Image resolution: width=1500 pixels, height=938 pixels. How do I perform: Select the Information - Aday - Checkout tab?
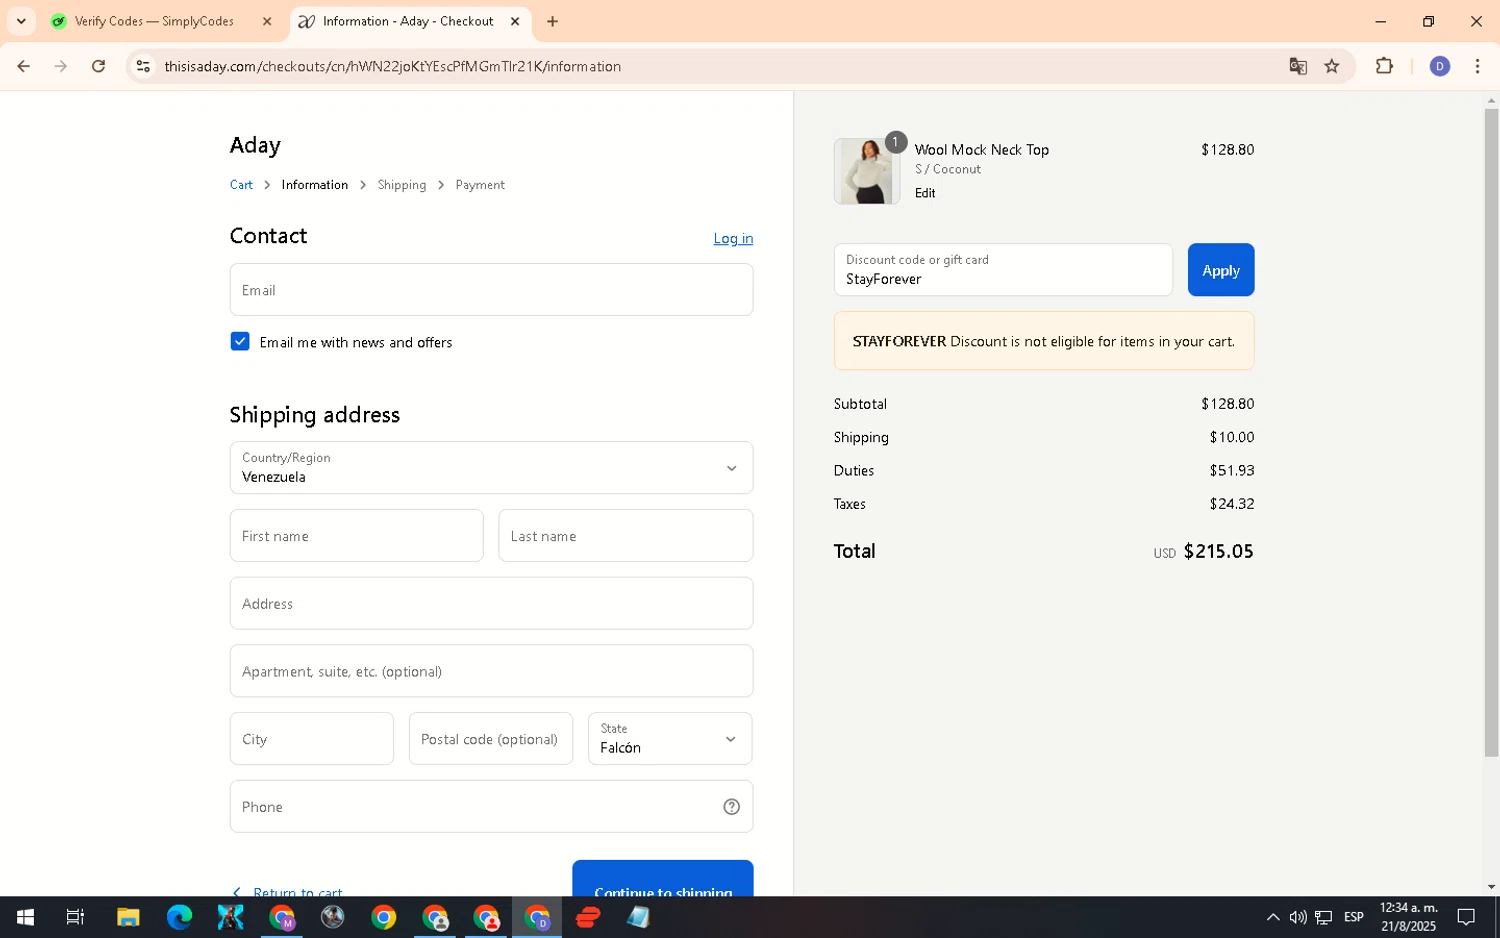tap(410, 21)
